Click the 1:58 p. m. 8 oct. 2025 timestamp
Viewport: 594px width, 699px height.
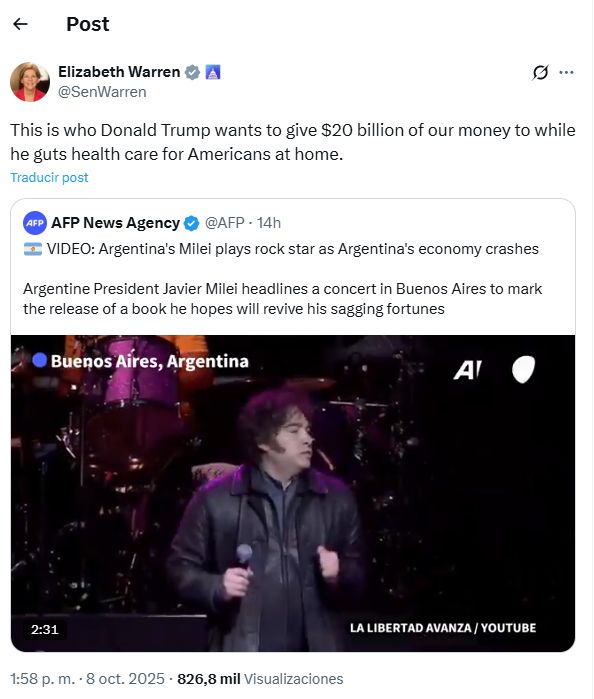click(87, 679)
